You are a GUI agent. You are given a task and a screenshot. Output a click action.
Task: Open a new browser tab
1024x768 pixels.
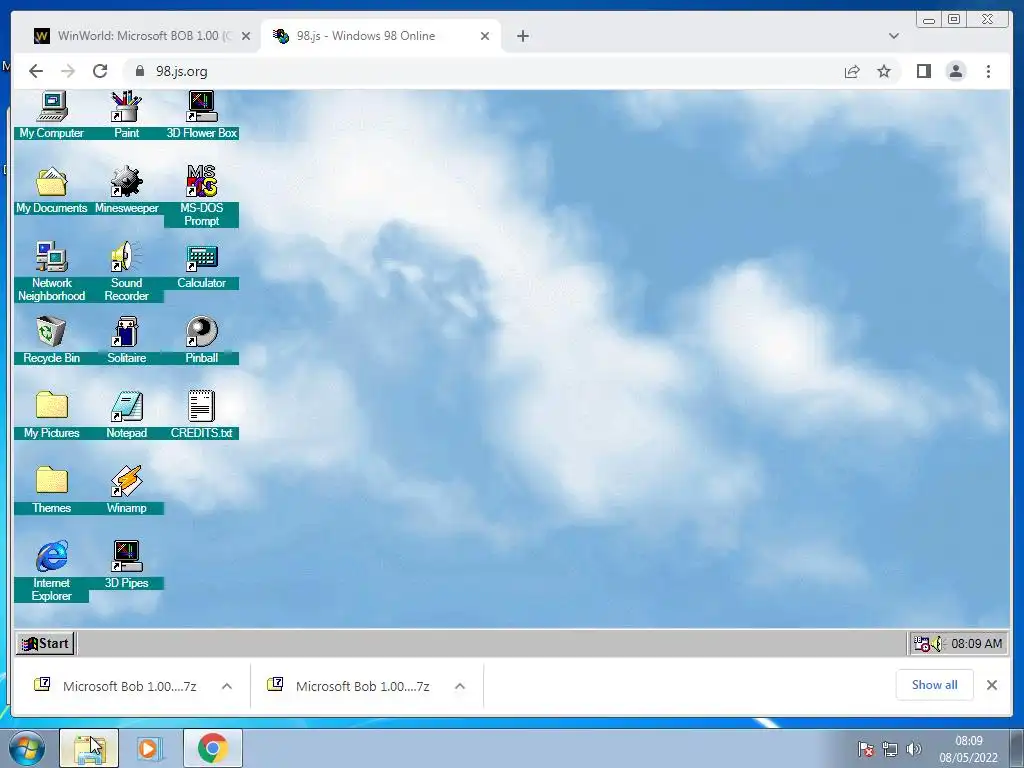[x=522, y=36]
